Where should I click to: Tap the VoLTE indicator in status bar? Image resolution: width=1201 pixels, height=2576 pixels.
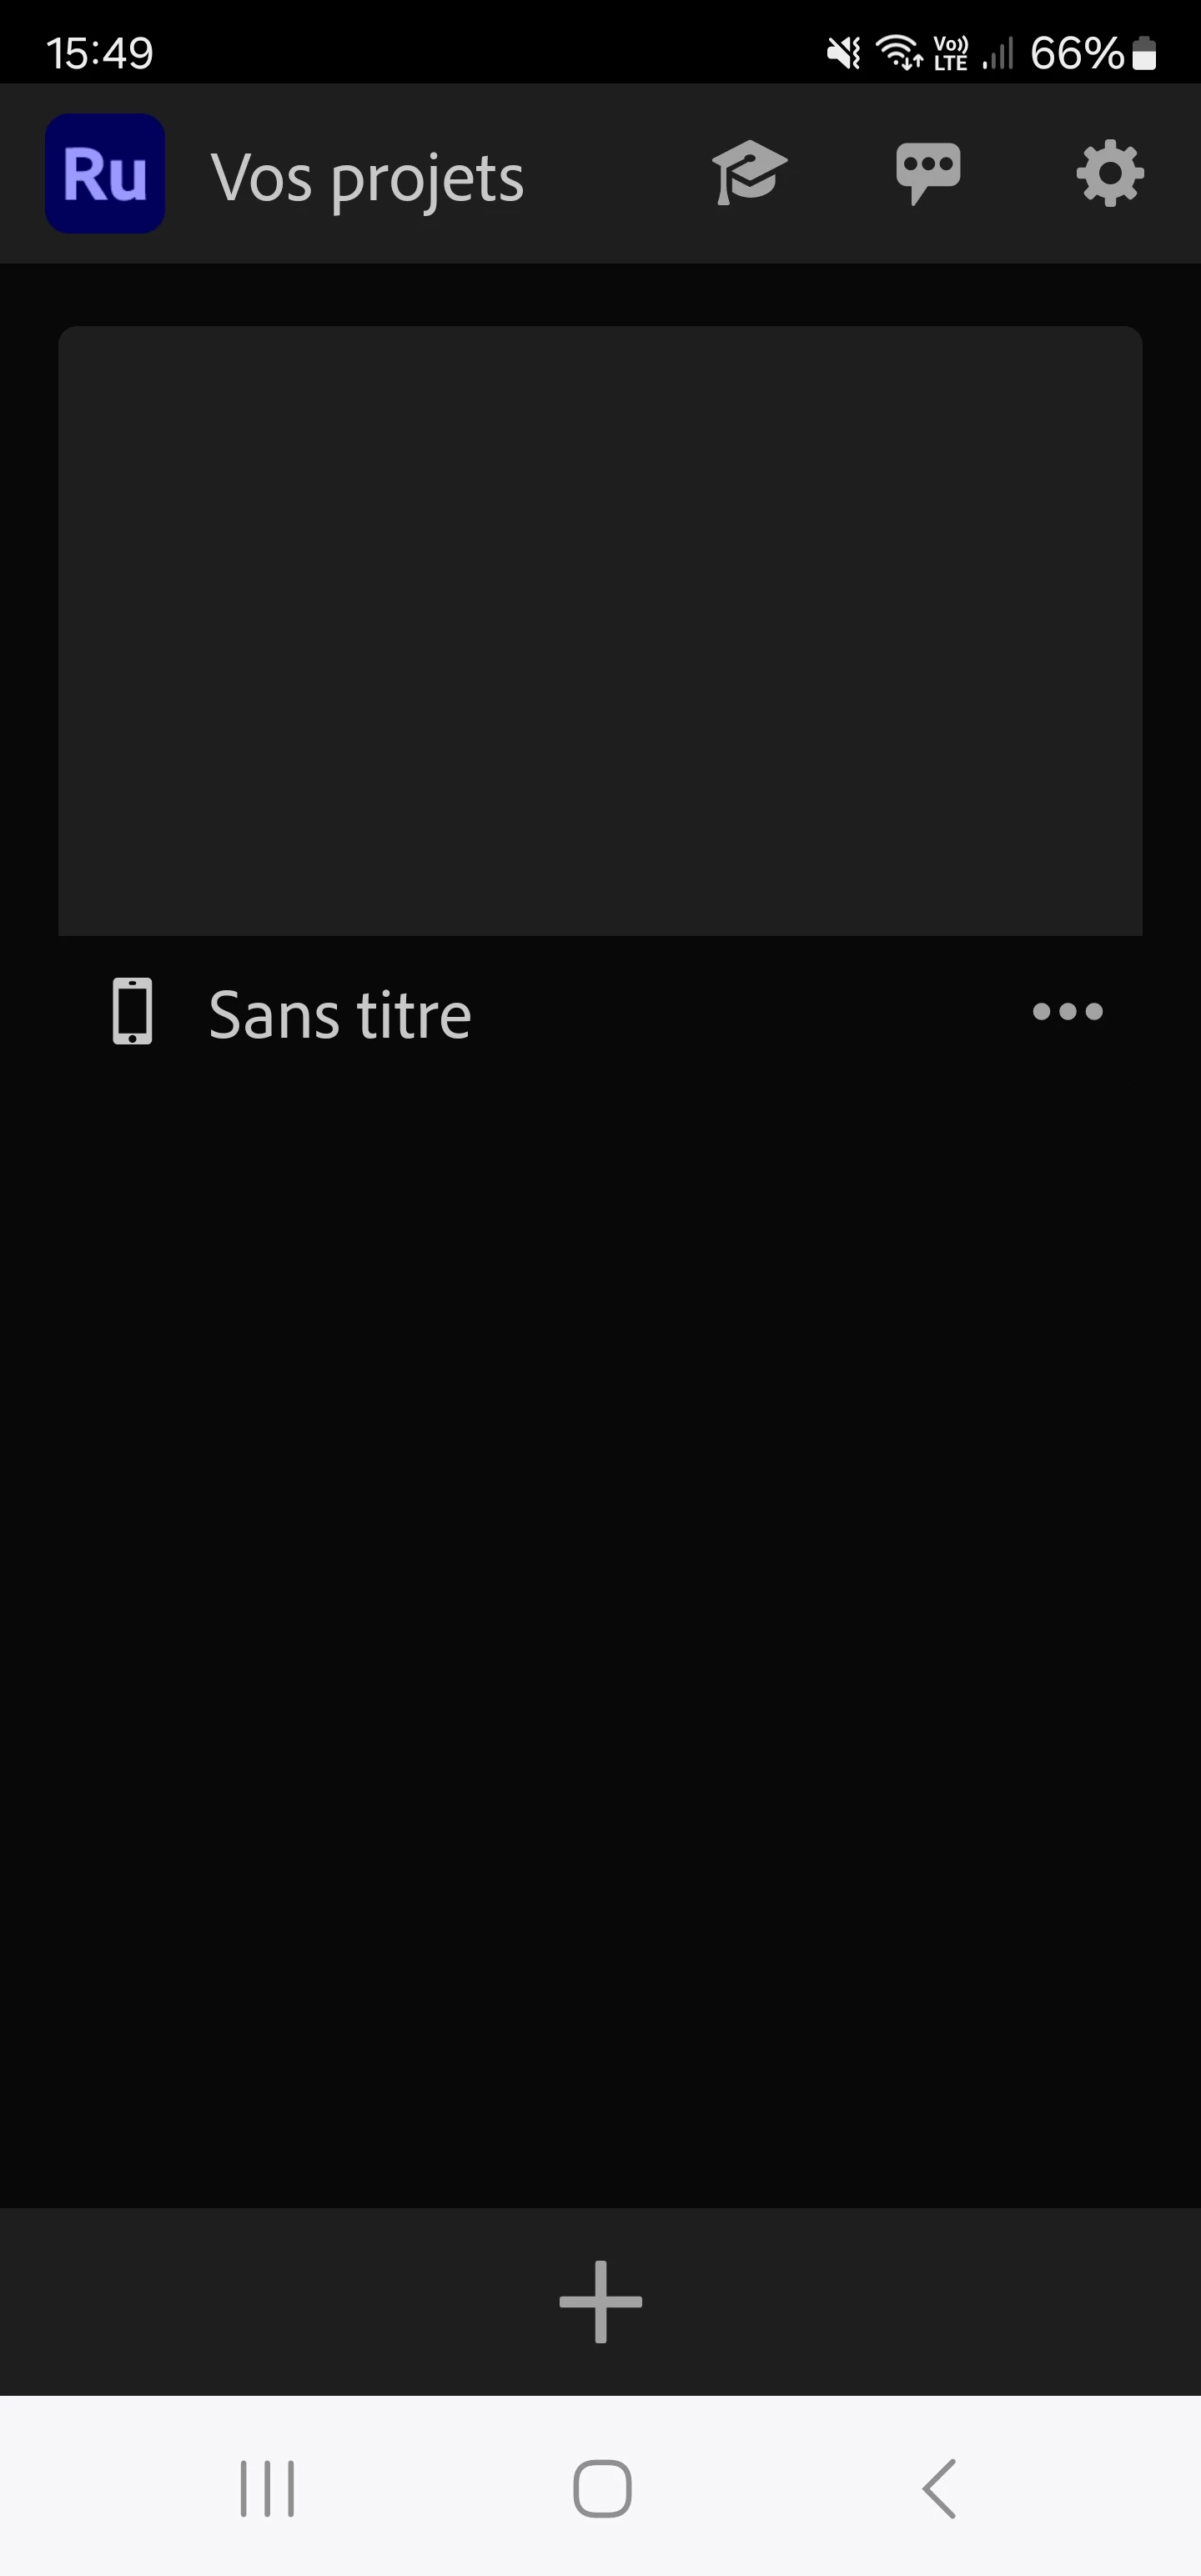[951, 53]
